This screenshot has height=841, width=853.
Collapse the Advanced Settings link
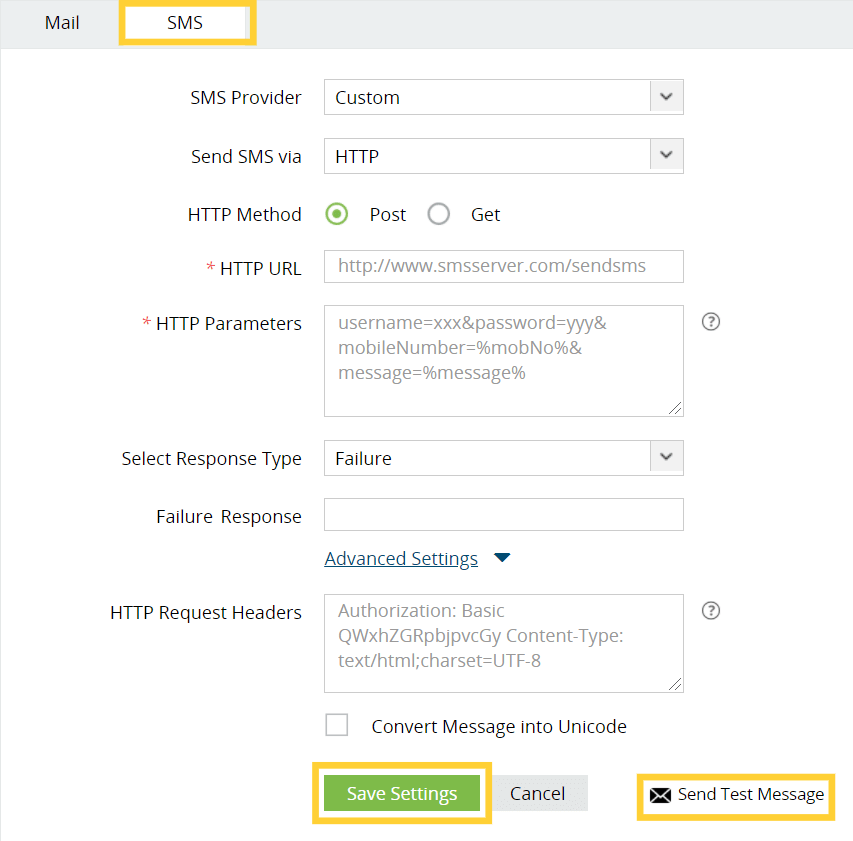[x=401, y=559]
